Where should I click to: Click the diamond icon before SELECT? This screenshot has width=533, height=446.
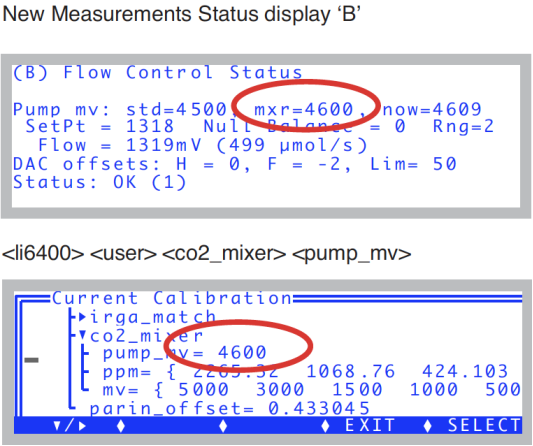click(428, 426)
